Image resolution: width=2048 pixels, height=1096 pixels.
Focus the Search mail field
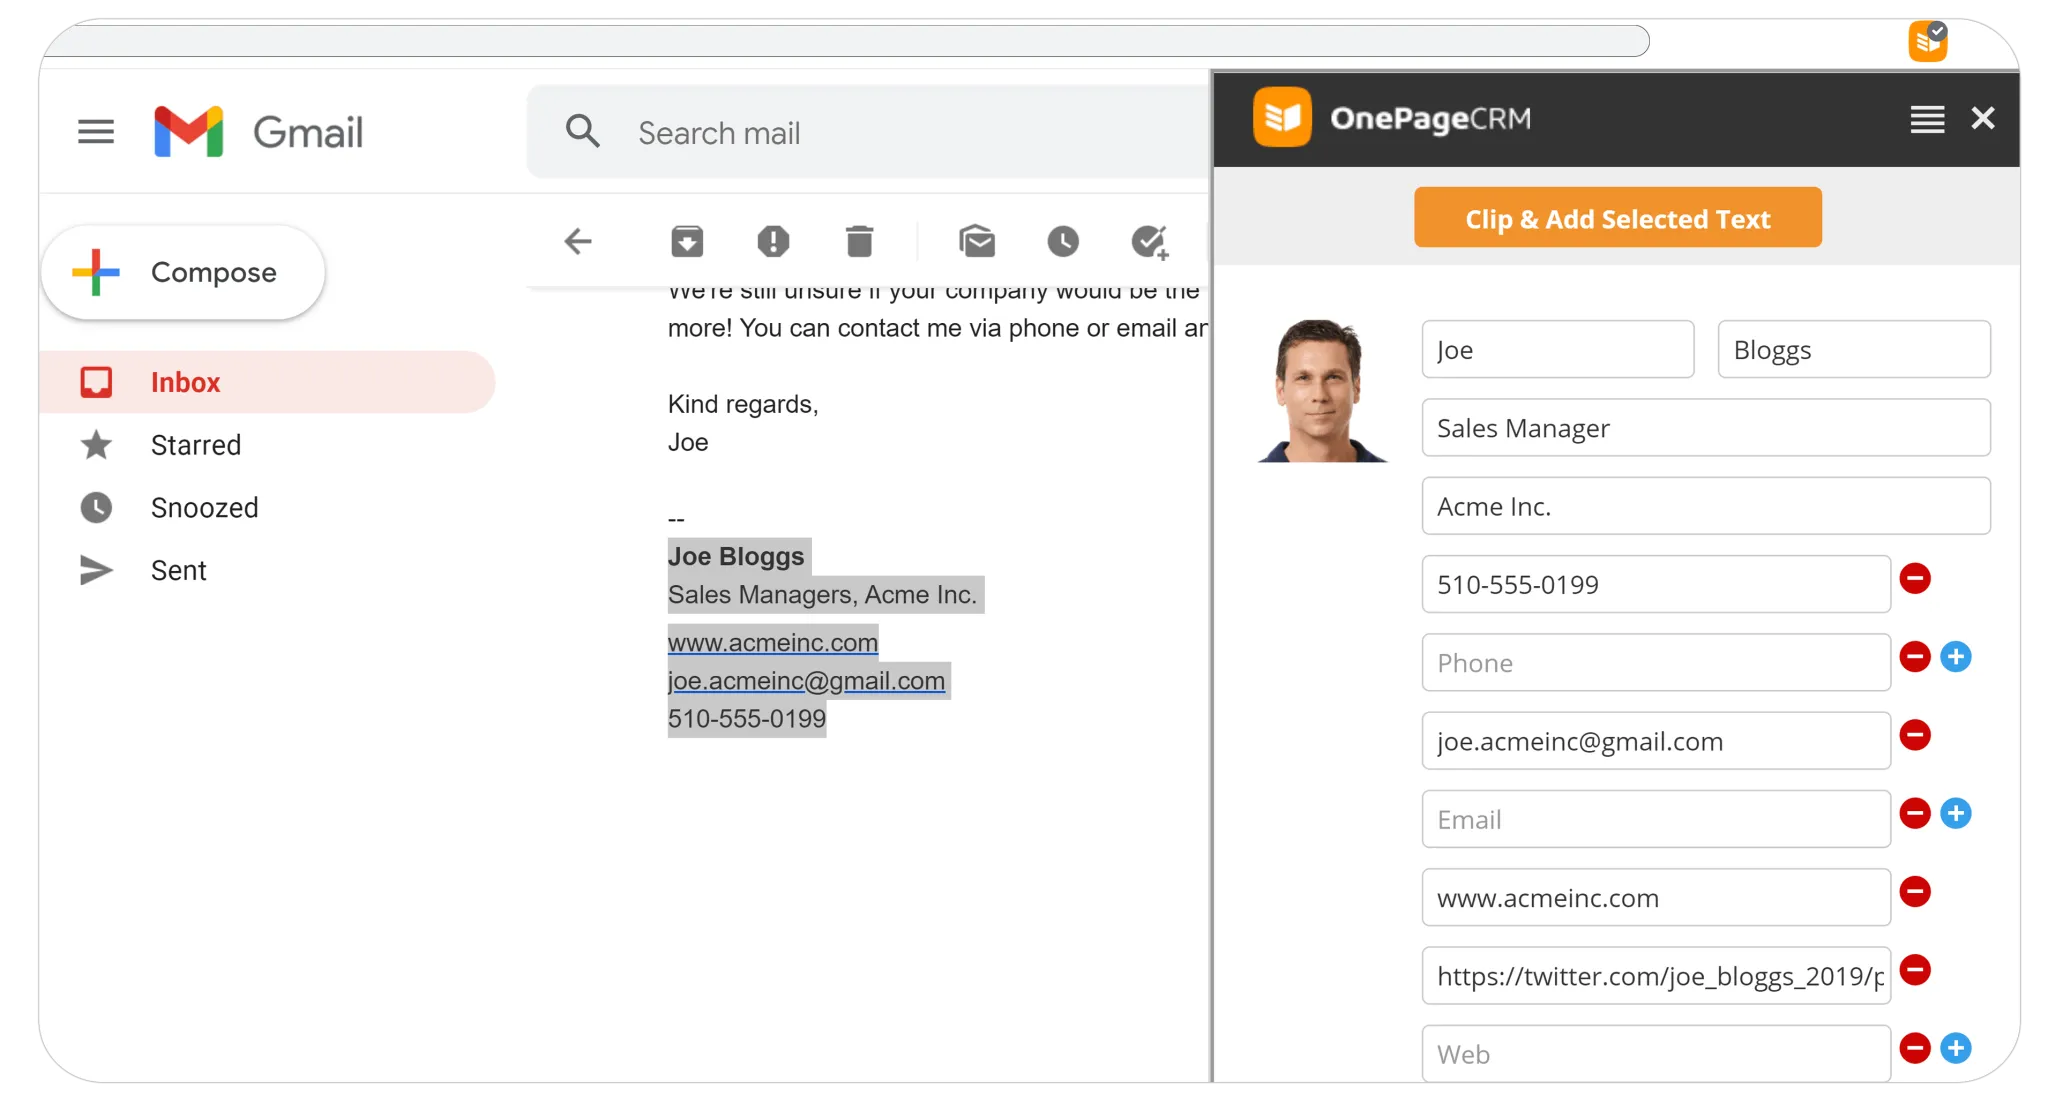[868, 132]
